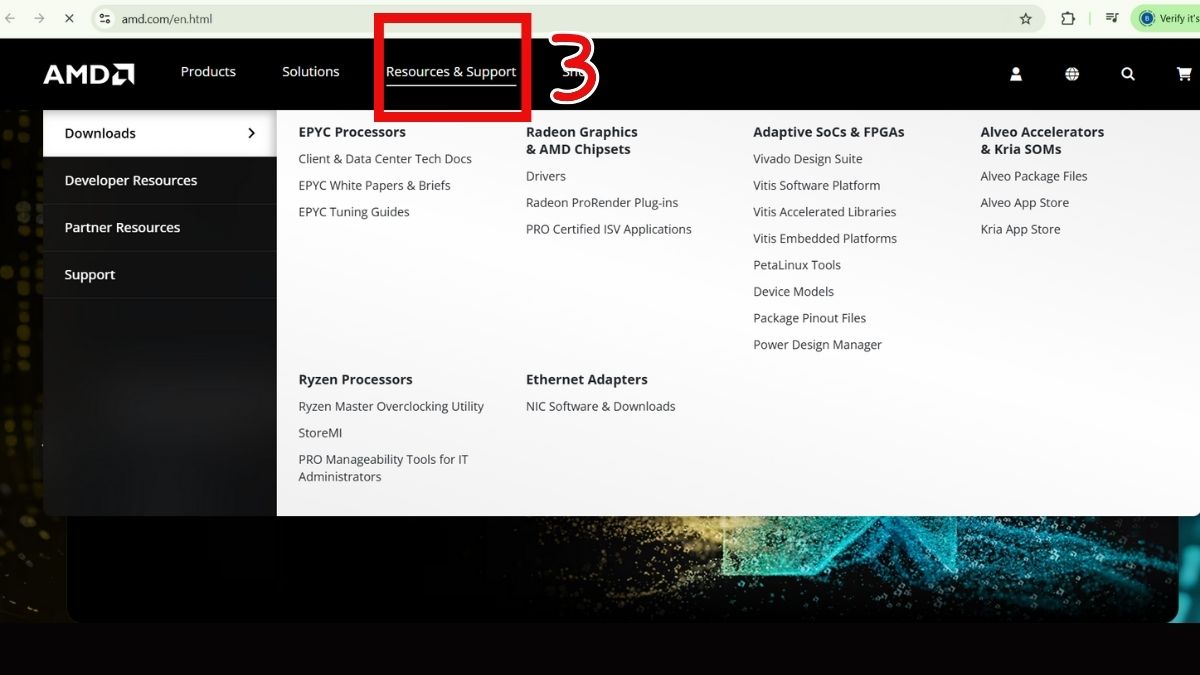Open the shopping cart icon

(x=1184, y=74)
